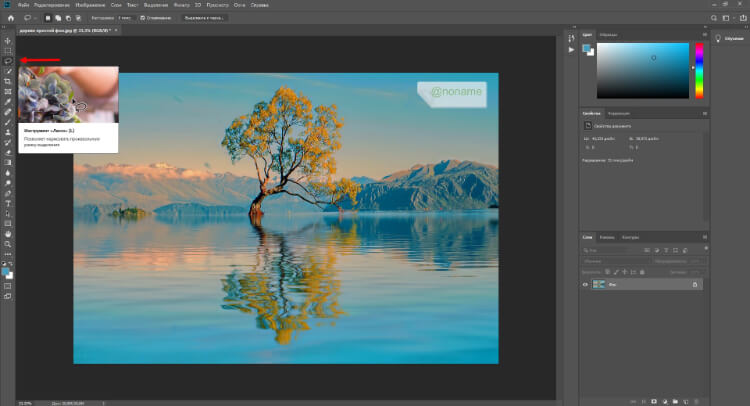Select the Crop tool
750x406 pixels.
pyautogui.click(x=8, y=82)
